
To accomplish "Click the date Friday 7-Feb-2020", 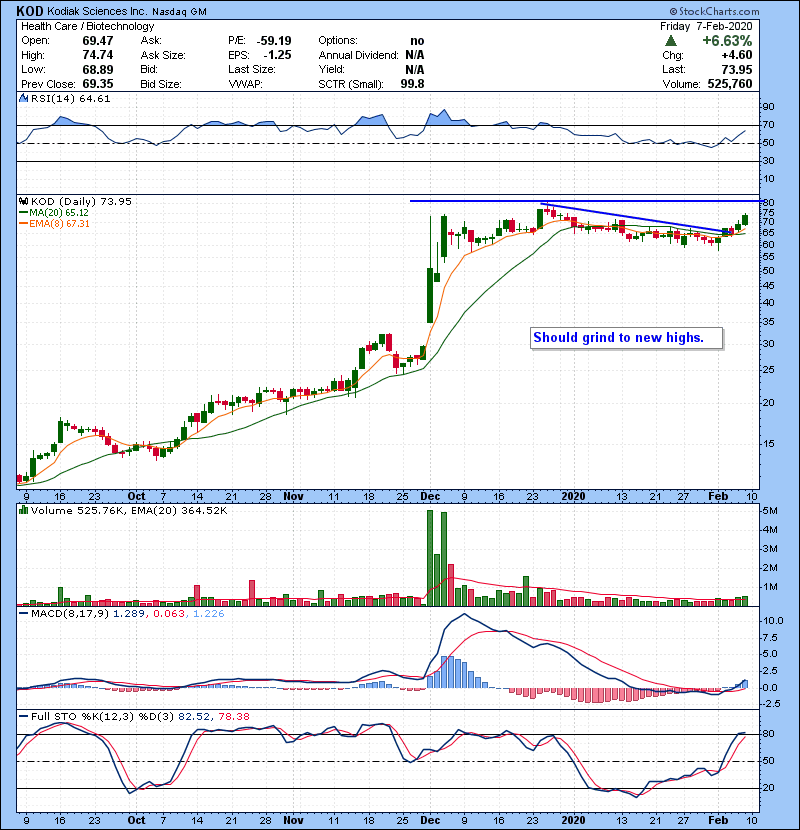I will (706, 26).
